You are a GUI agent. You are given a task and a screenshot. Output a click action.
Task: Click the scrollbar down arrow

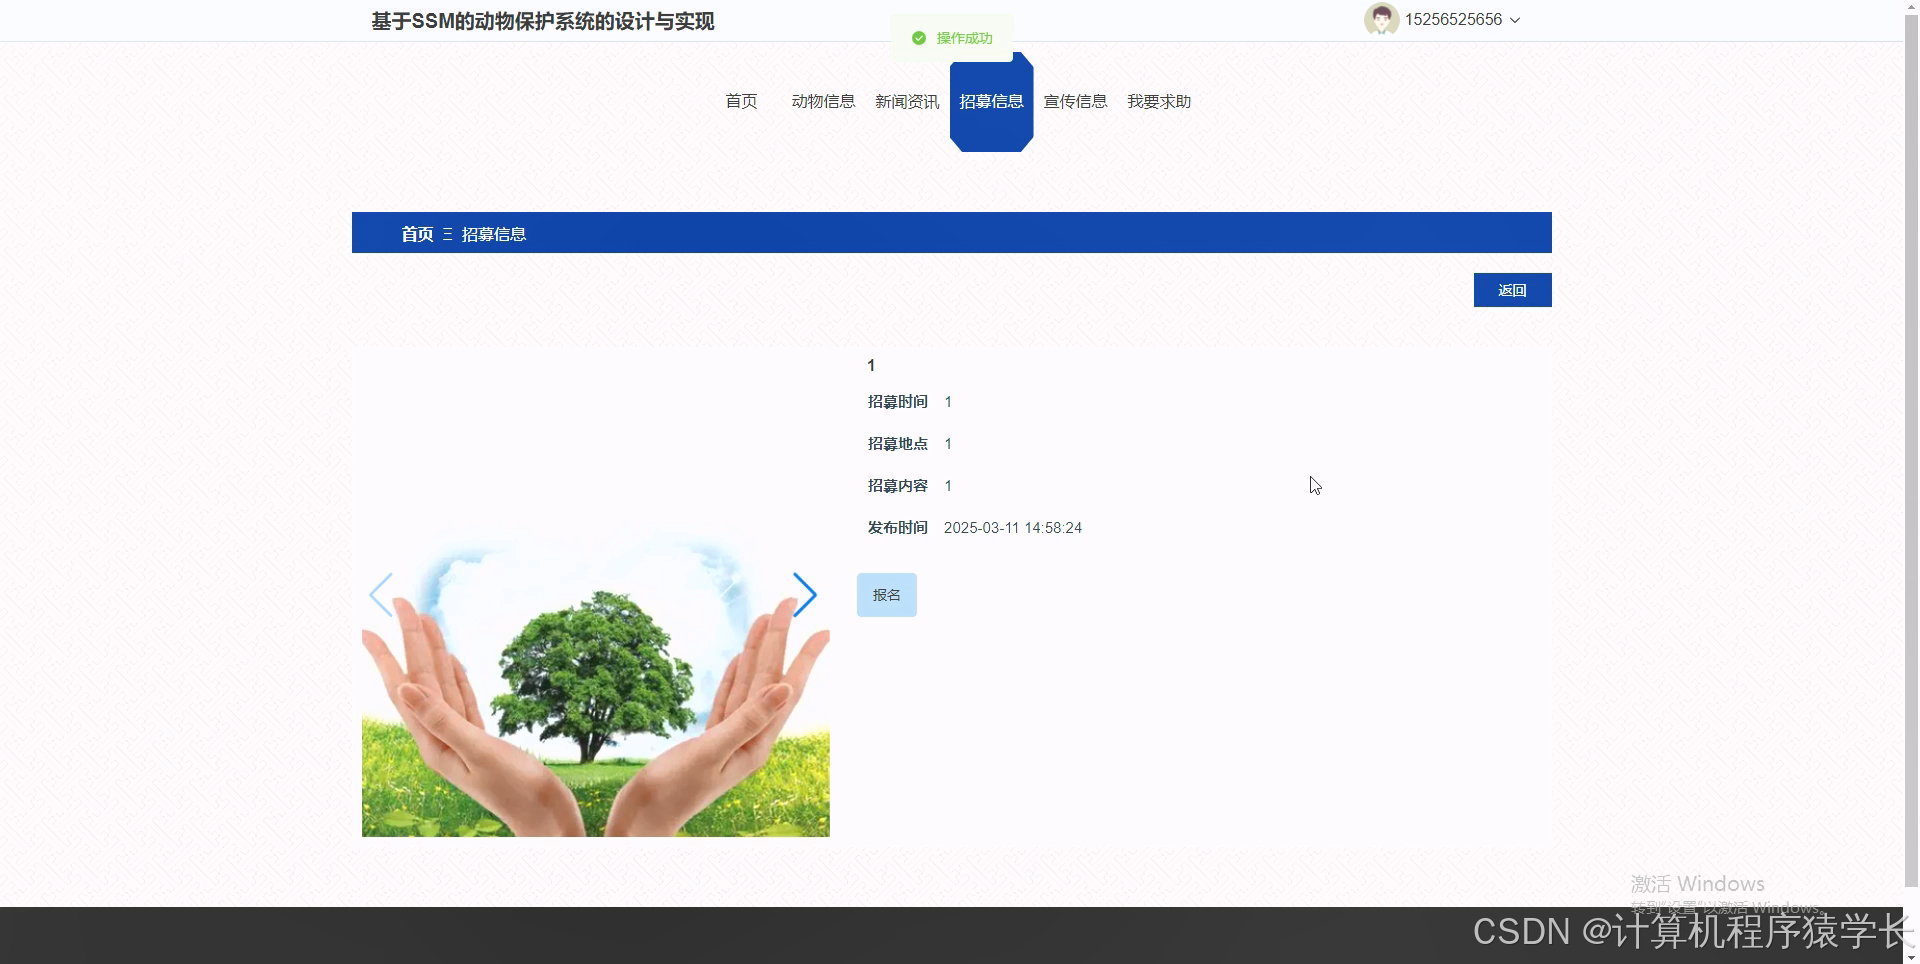[x=1911, y=955]
